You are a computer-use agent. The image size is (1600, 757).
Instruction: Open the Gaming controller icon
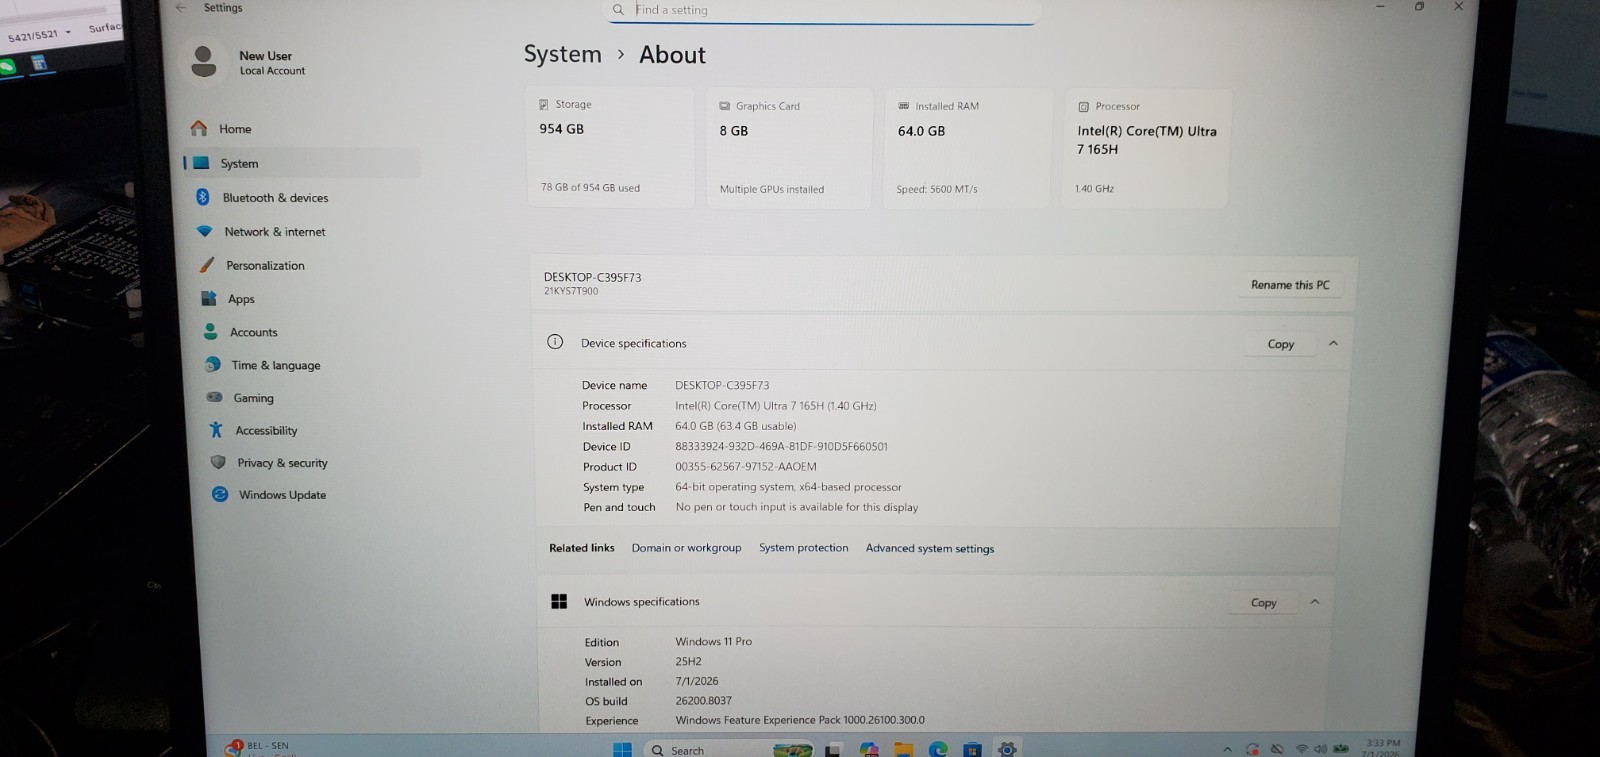click(215, 397)
